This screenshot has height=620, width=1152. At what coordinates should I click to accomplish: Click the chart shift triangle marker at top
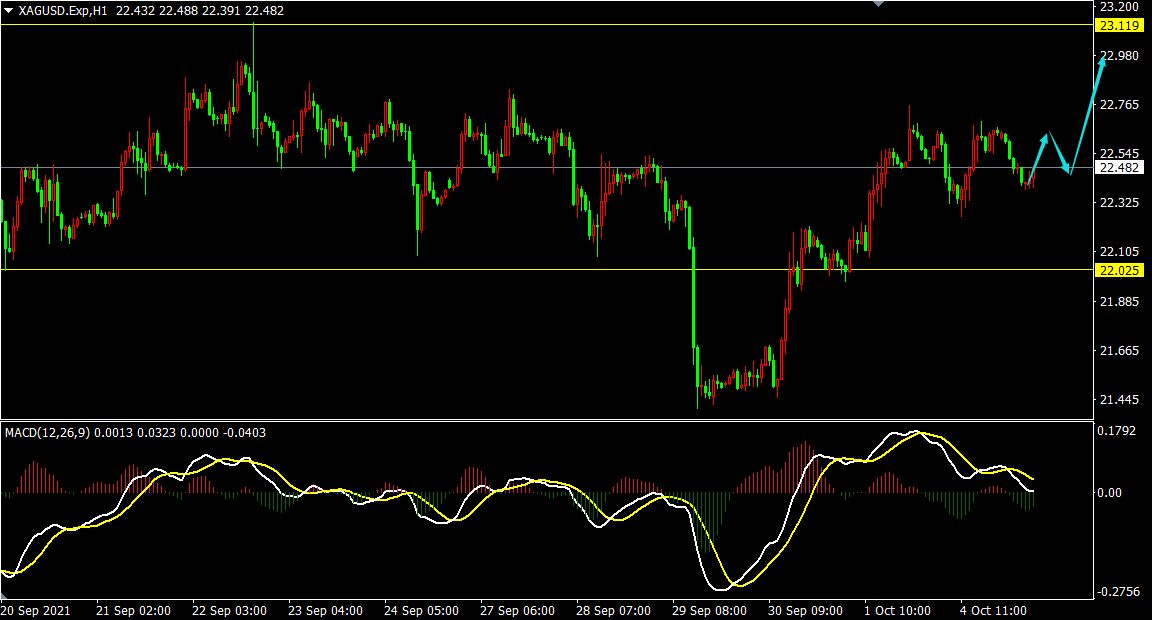pos(879,4)
